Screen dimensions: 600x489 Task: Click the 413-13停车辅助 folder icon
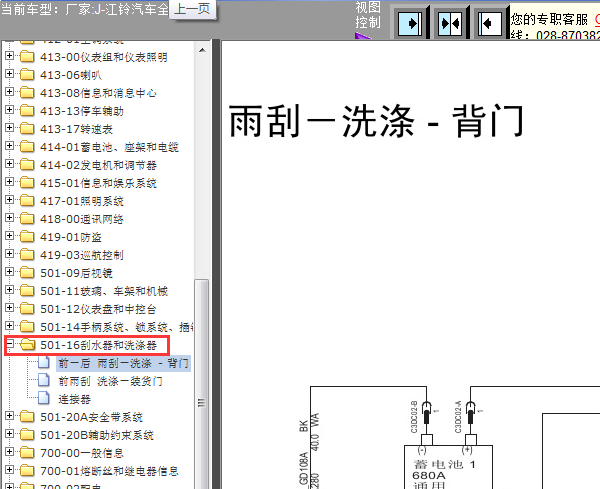pos(27,111)
